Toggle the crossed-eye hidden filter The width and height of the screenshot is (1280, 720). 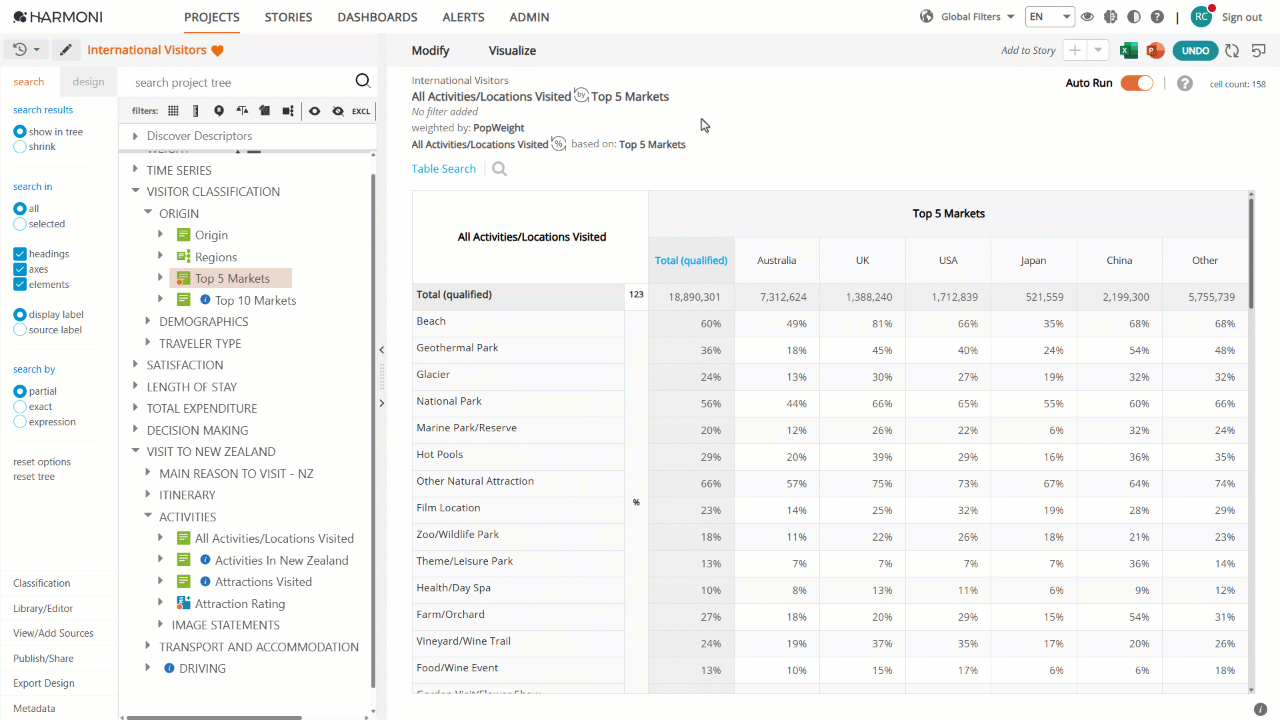[338, 111]
